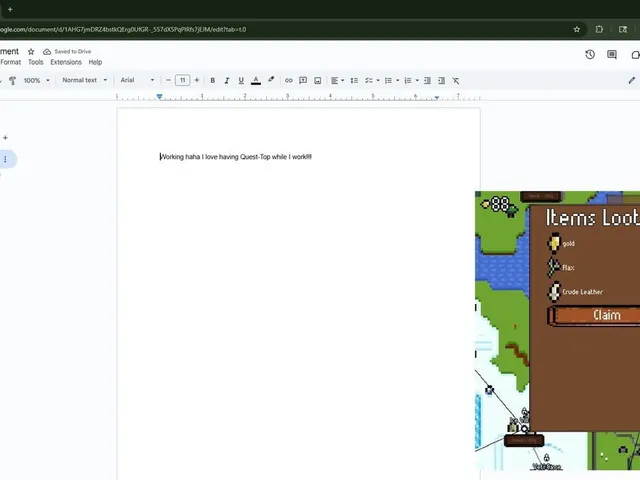640x480 pixels.
Task: Open the browser media control icon
Action: (x=623, y=29)
